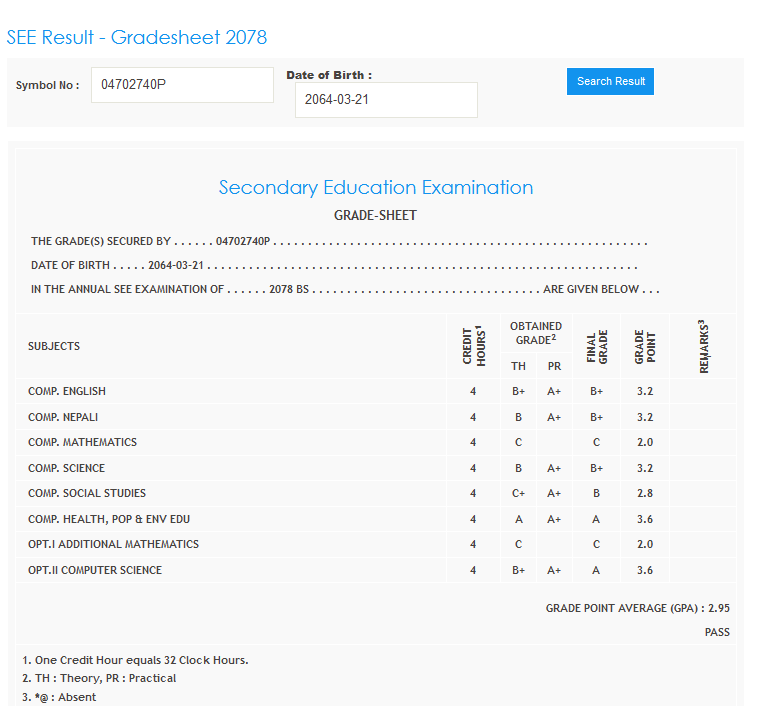Click the COMP. MATHEMATICS subject name
The width and height of the screenshot is (773, 706).
[82, 442]
